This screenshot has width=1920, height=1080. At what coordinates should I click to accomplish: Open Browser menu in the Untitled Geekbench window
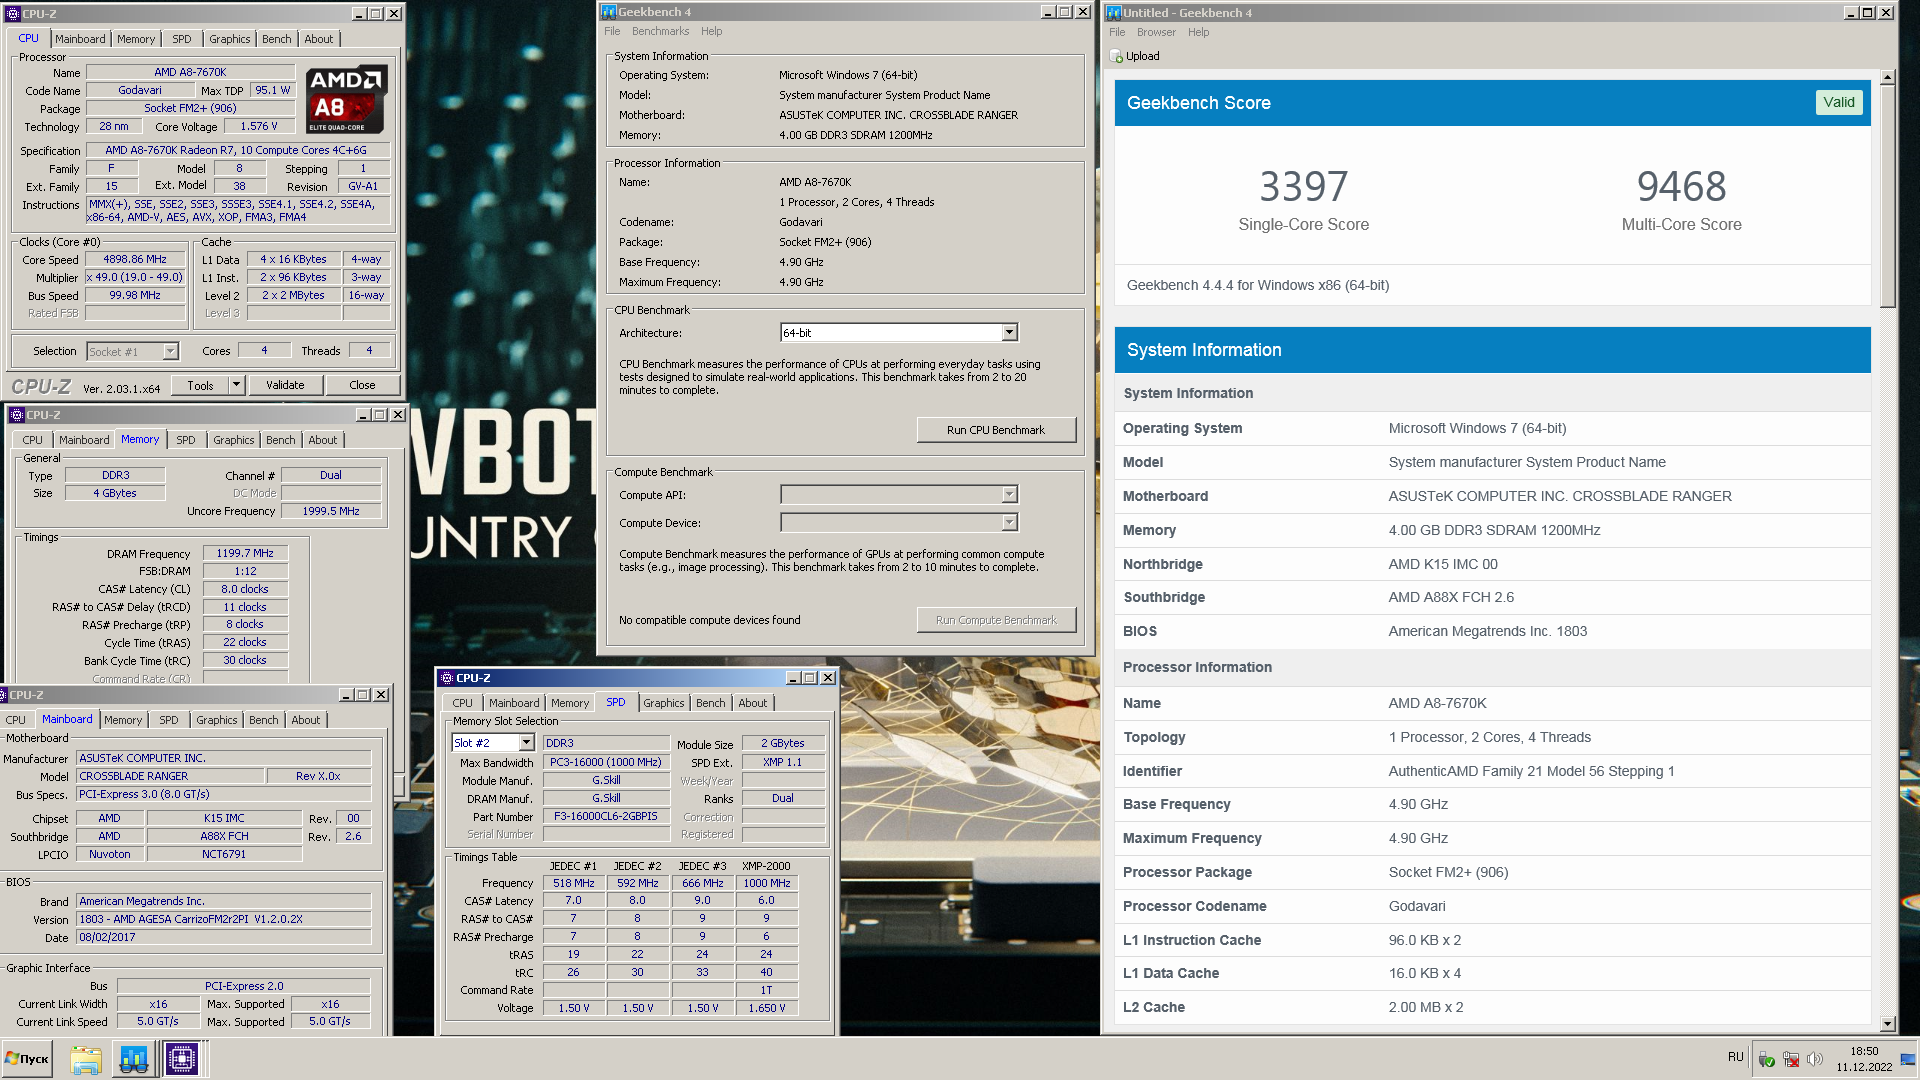(1156, 33)
